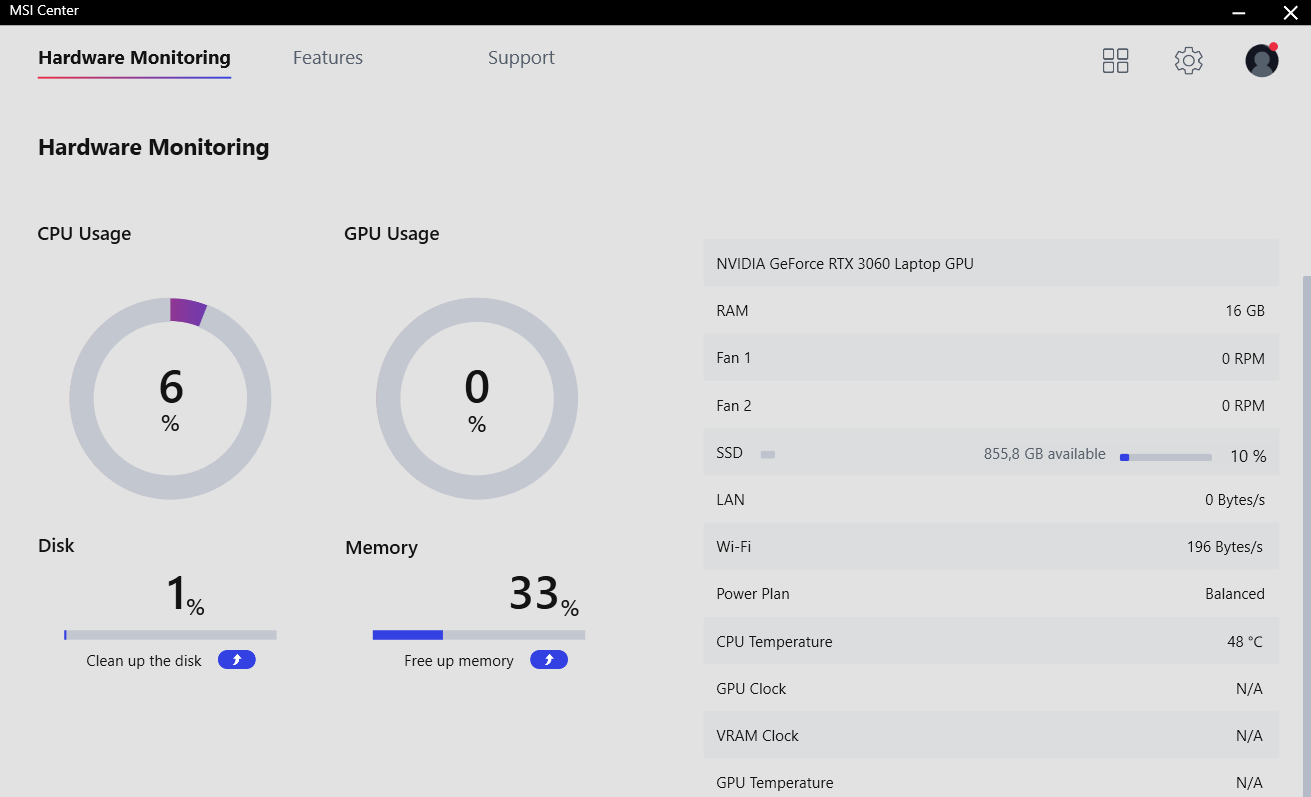Click the vertical scrollbar on the right
Screen dimensions: 1311x797
point(1306,536)
